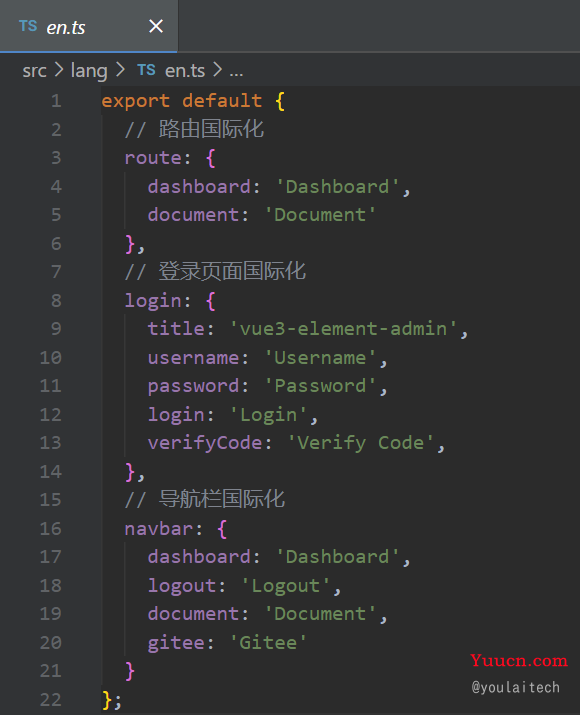Open the lang folder in the breadcrumb

(x=89, y=71)
